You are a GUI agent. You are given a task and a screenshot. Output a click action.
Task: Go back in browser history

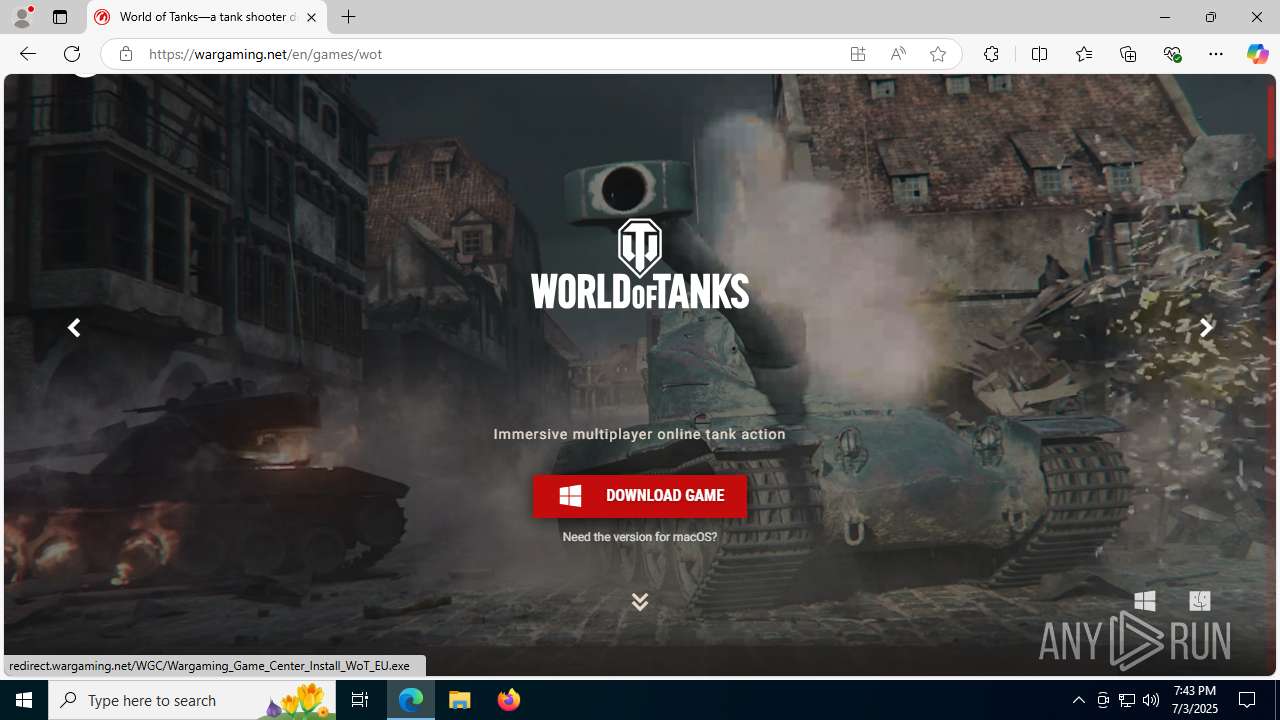tap(27, 54)
